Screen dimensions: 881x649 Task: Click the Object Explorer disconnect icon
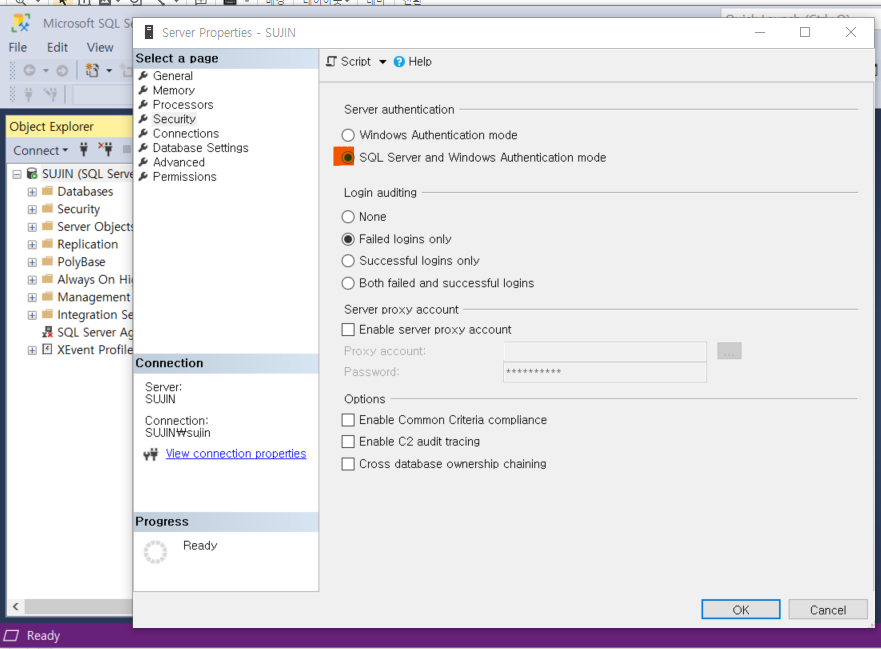point(106,149)
